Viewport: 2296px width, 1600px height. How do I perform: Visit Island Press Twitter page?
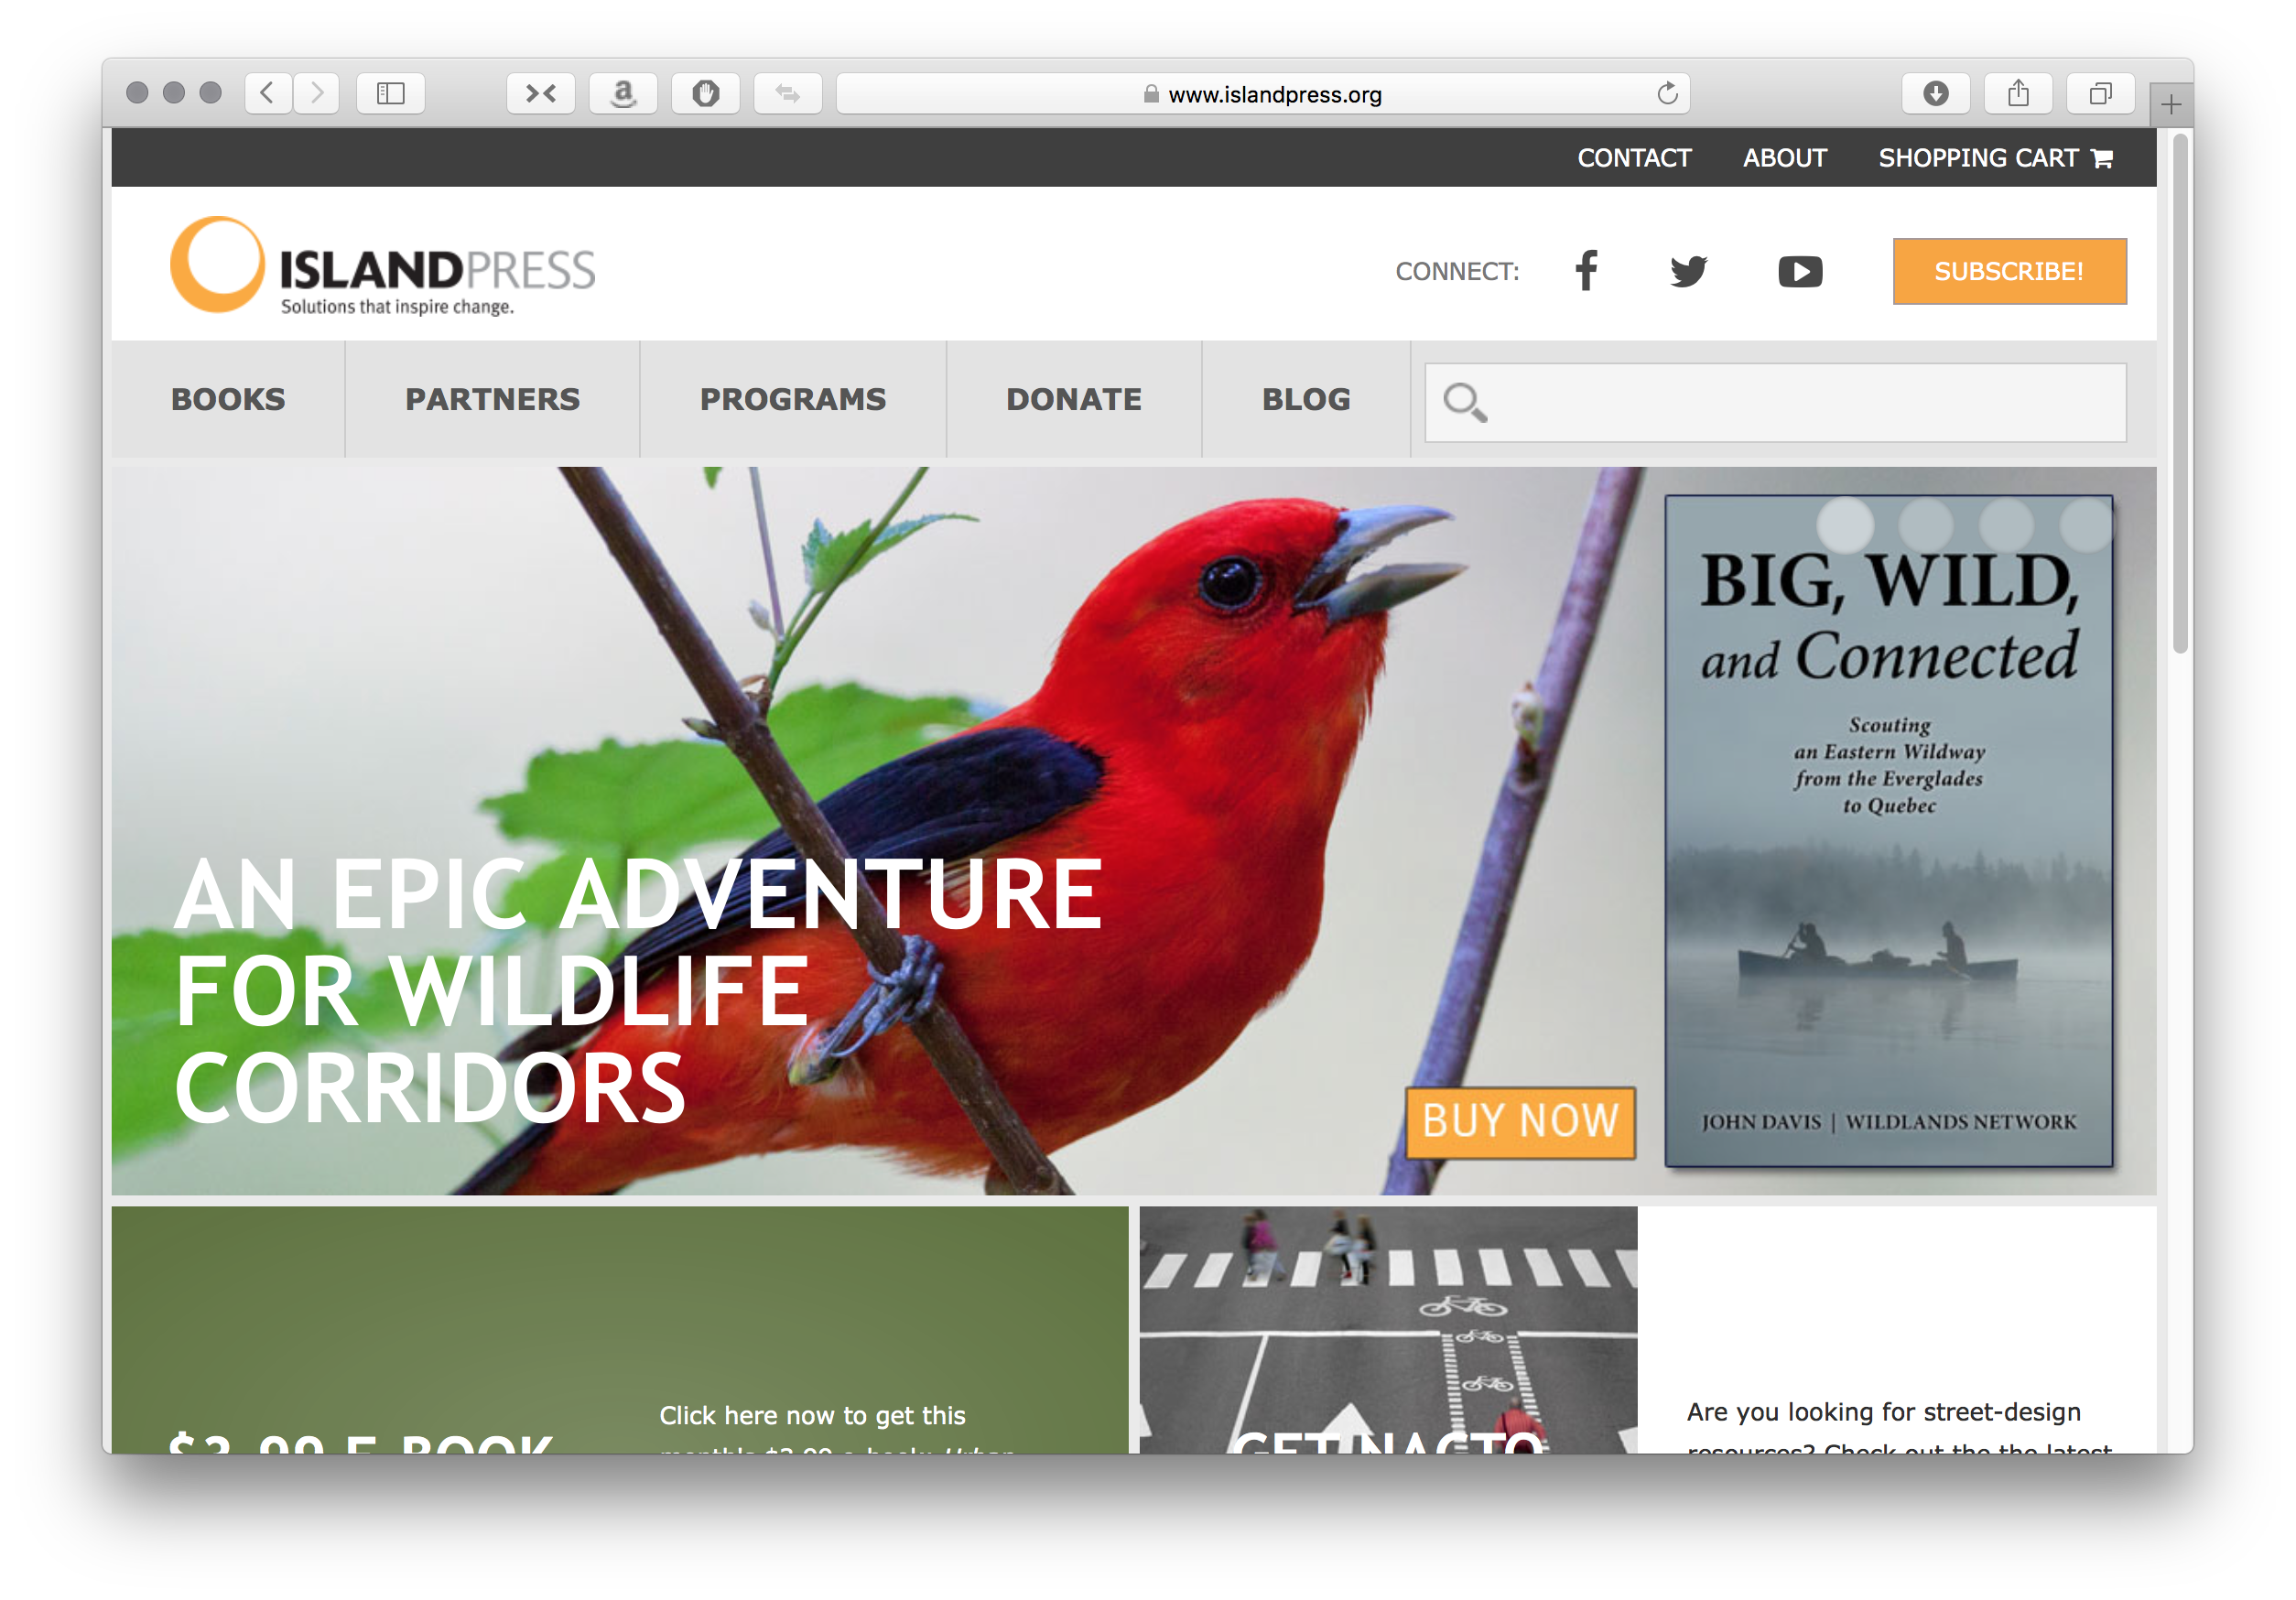[x=1688, y=271]
